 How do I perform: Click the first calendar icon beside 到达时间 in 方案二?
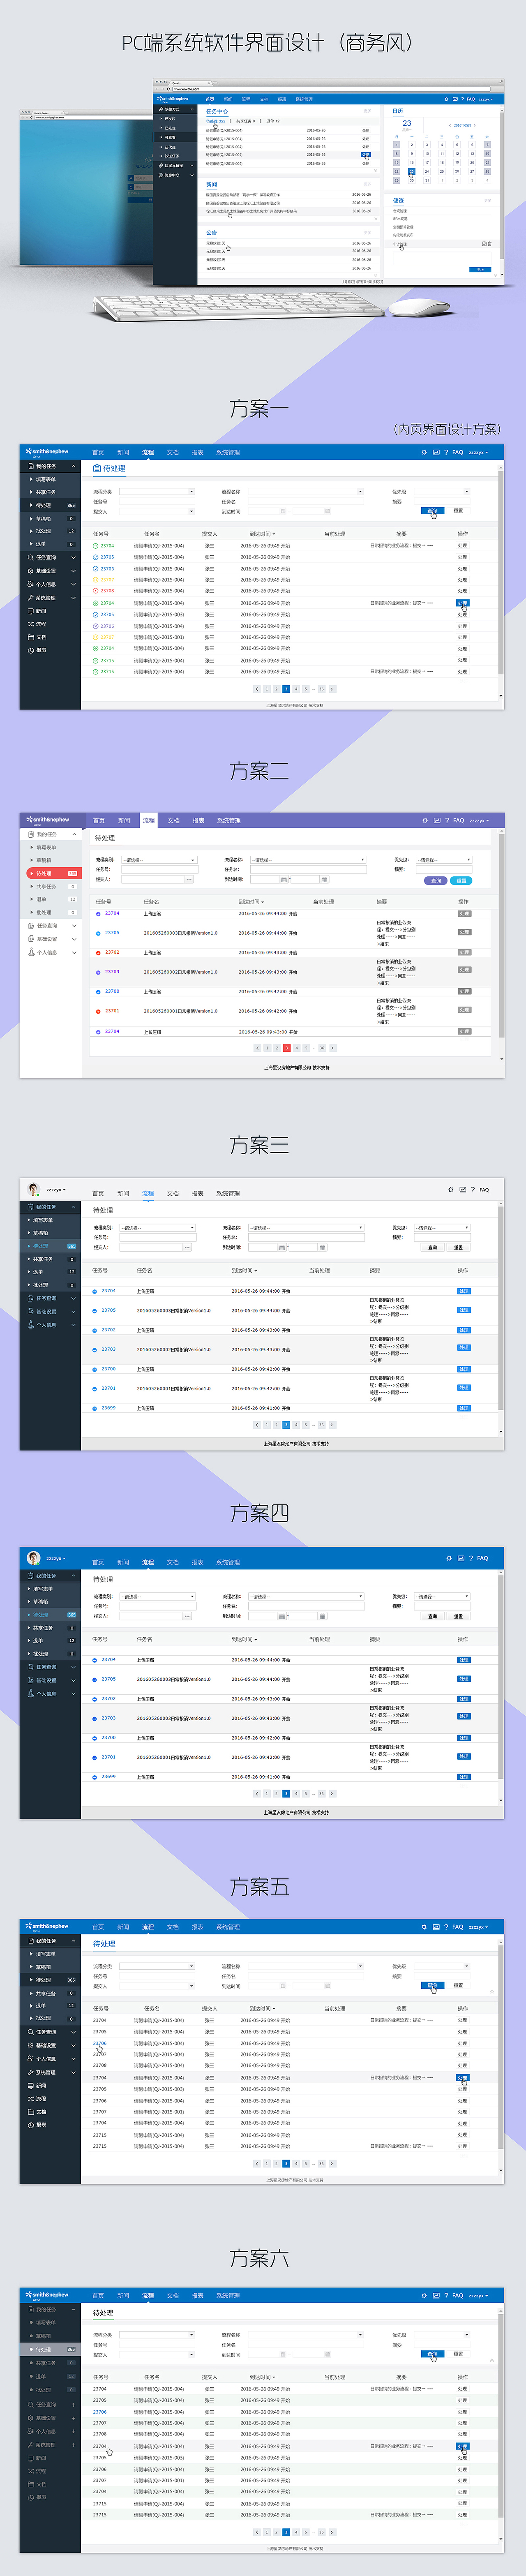284,880
